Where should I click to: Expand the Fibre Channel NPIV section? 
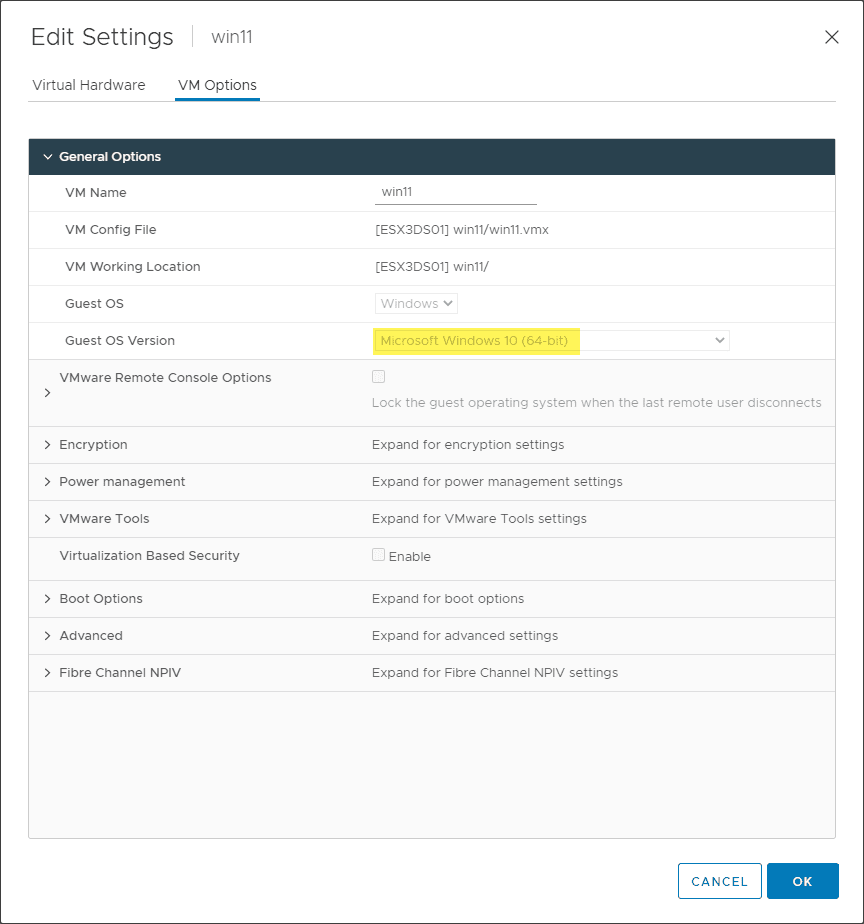click(47, 672)
